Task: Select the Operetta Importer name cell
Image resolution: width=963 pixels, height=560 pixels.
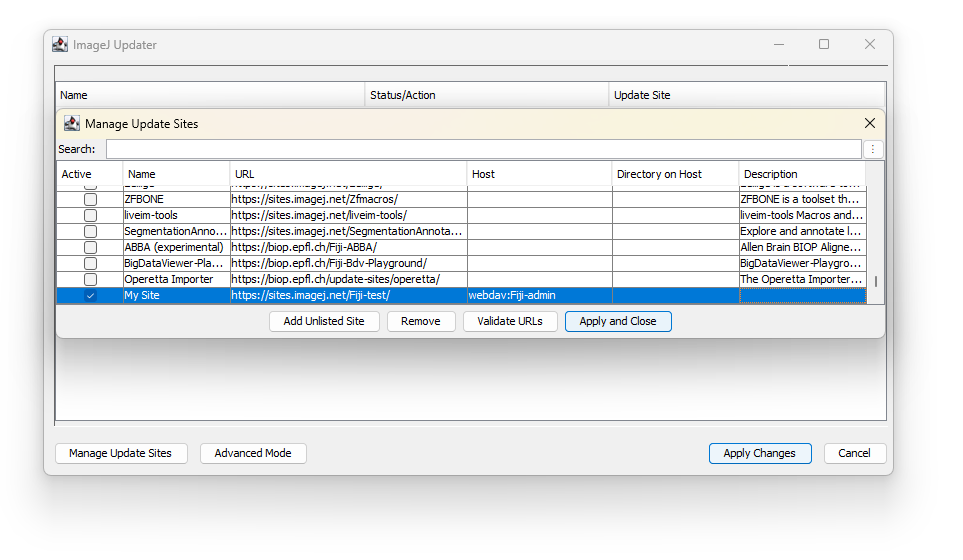Action: tap(176, 279)
